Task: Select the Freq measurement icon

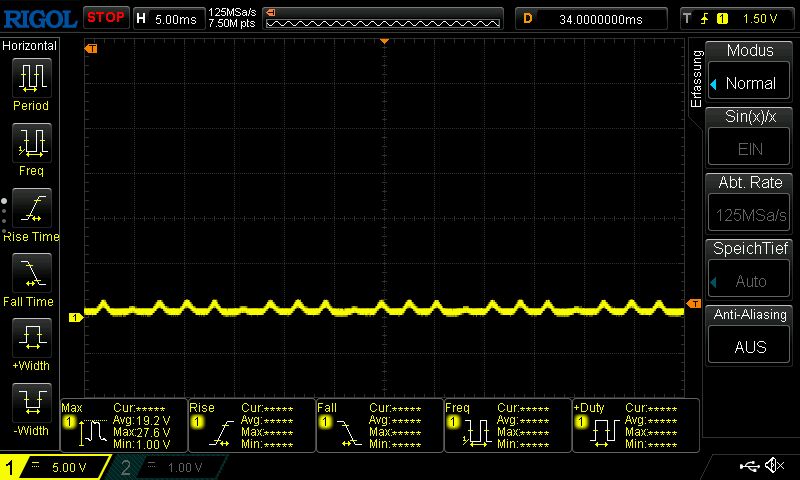Action: [32, 142]
